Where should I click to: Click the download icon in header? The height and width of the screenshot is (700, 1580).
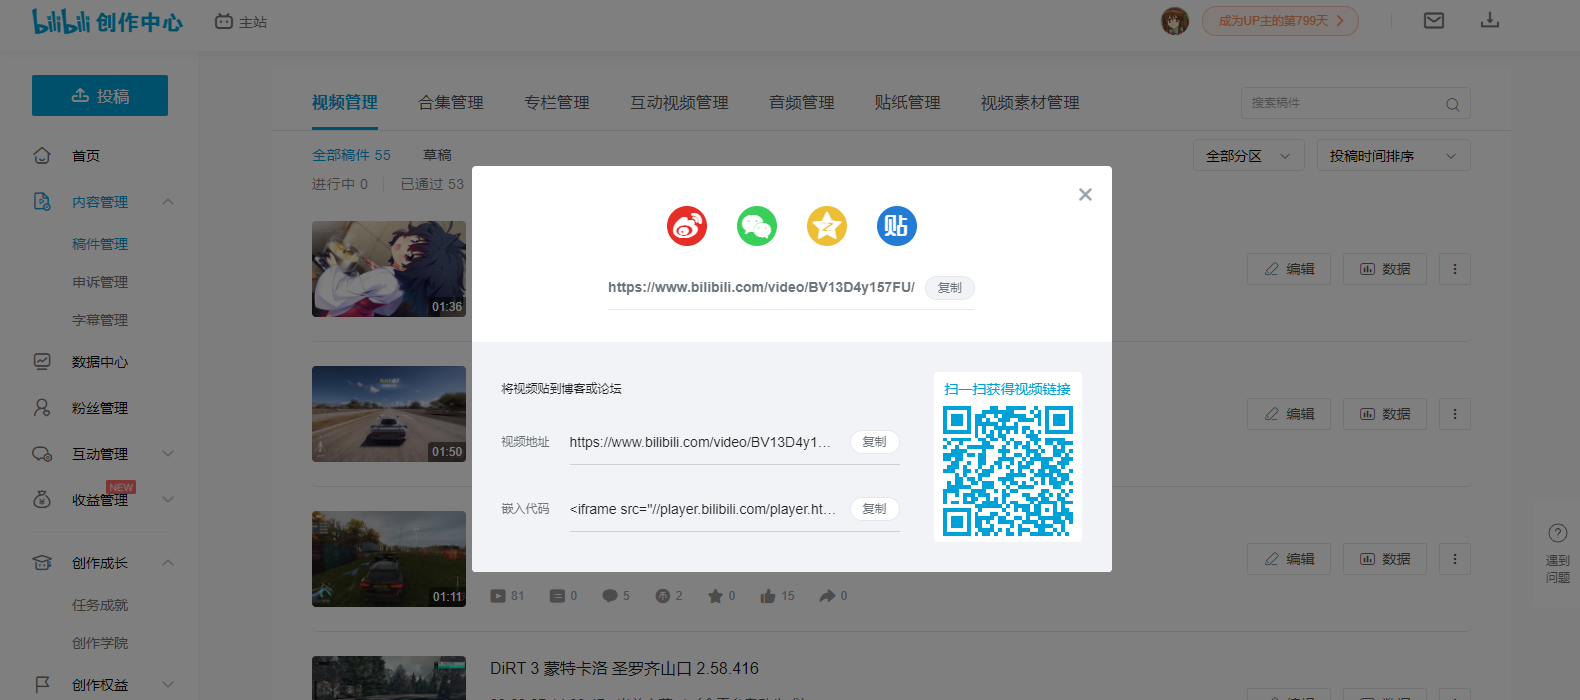[x=1490, y=21]
